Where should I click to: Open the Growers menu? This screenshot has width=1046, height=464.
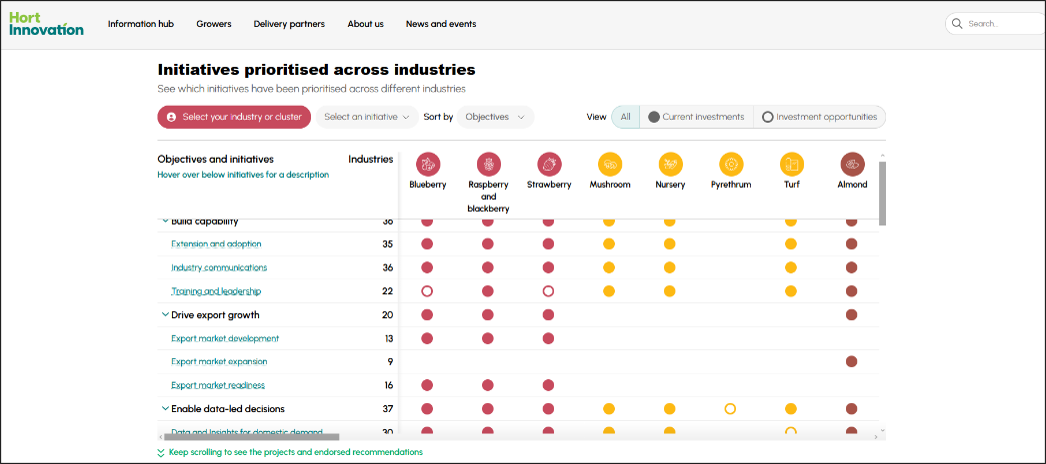pos(214,24)
